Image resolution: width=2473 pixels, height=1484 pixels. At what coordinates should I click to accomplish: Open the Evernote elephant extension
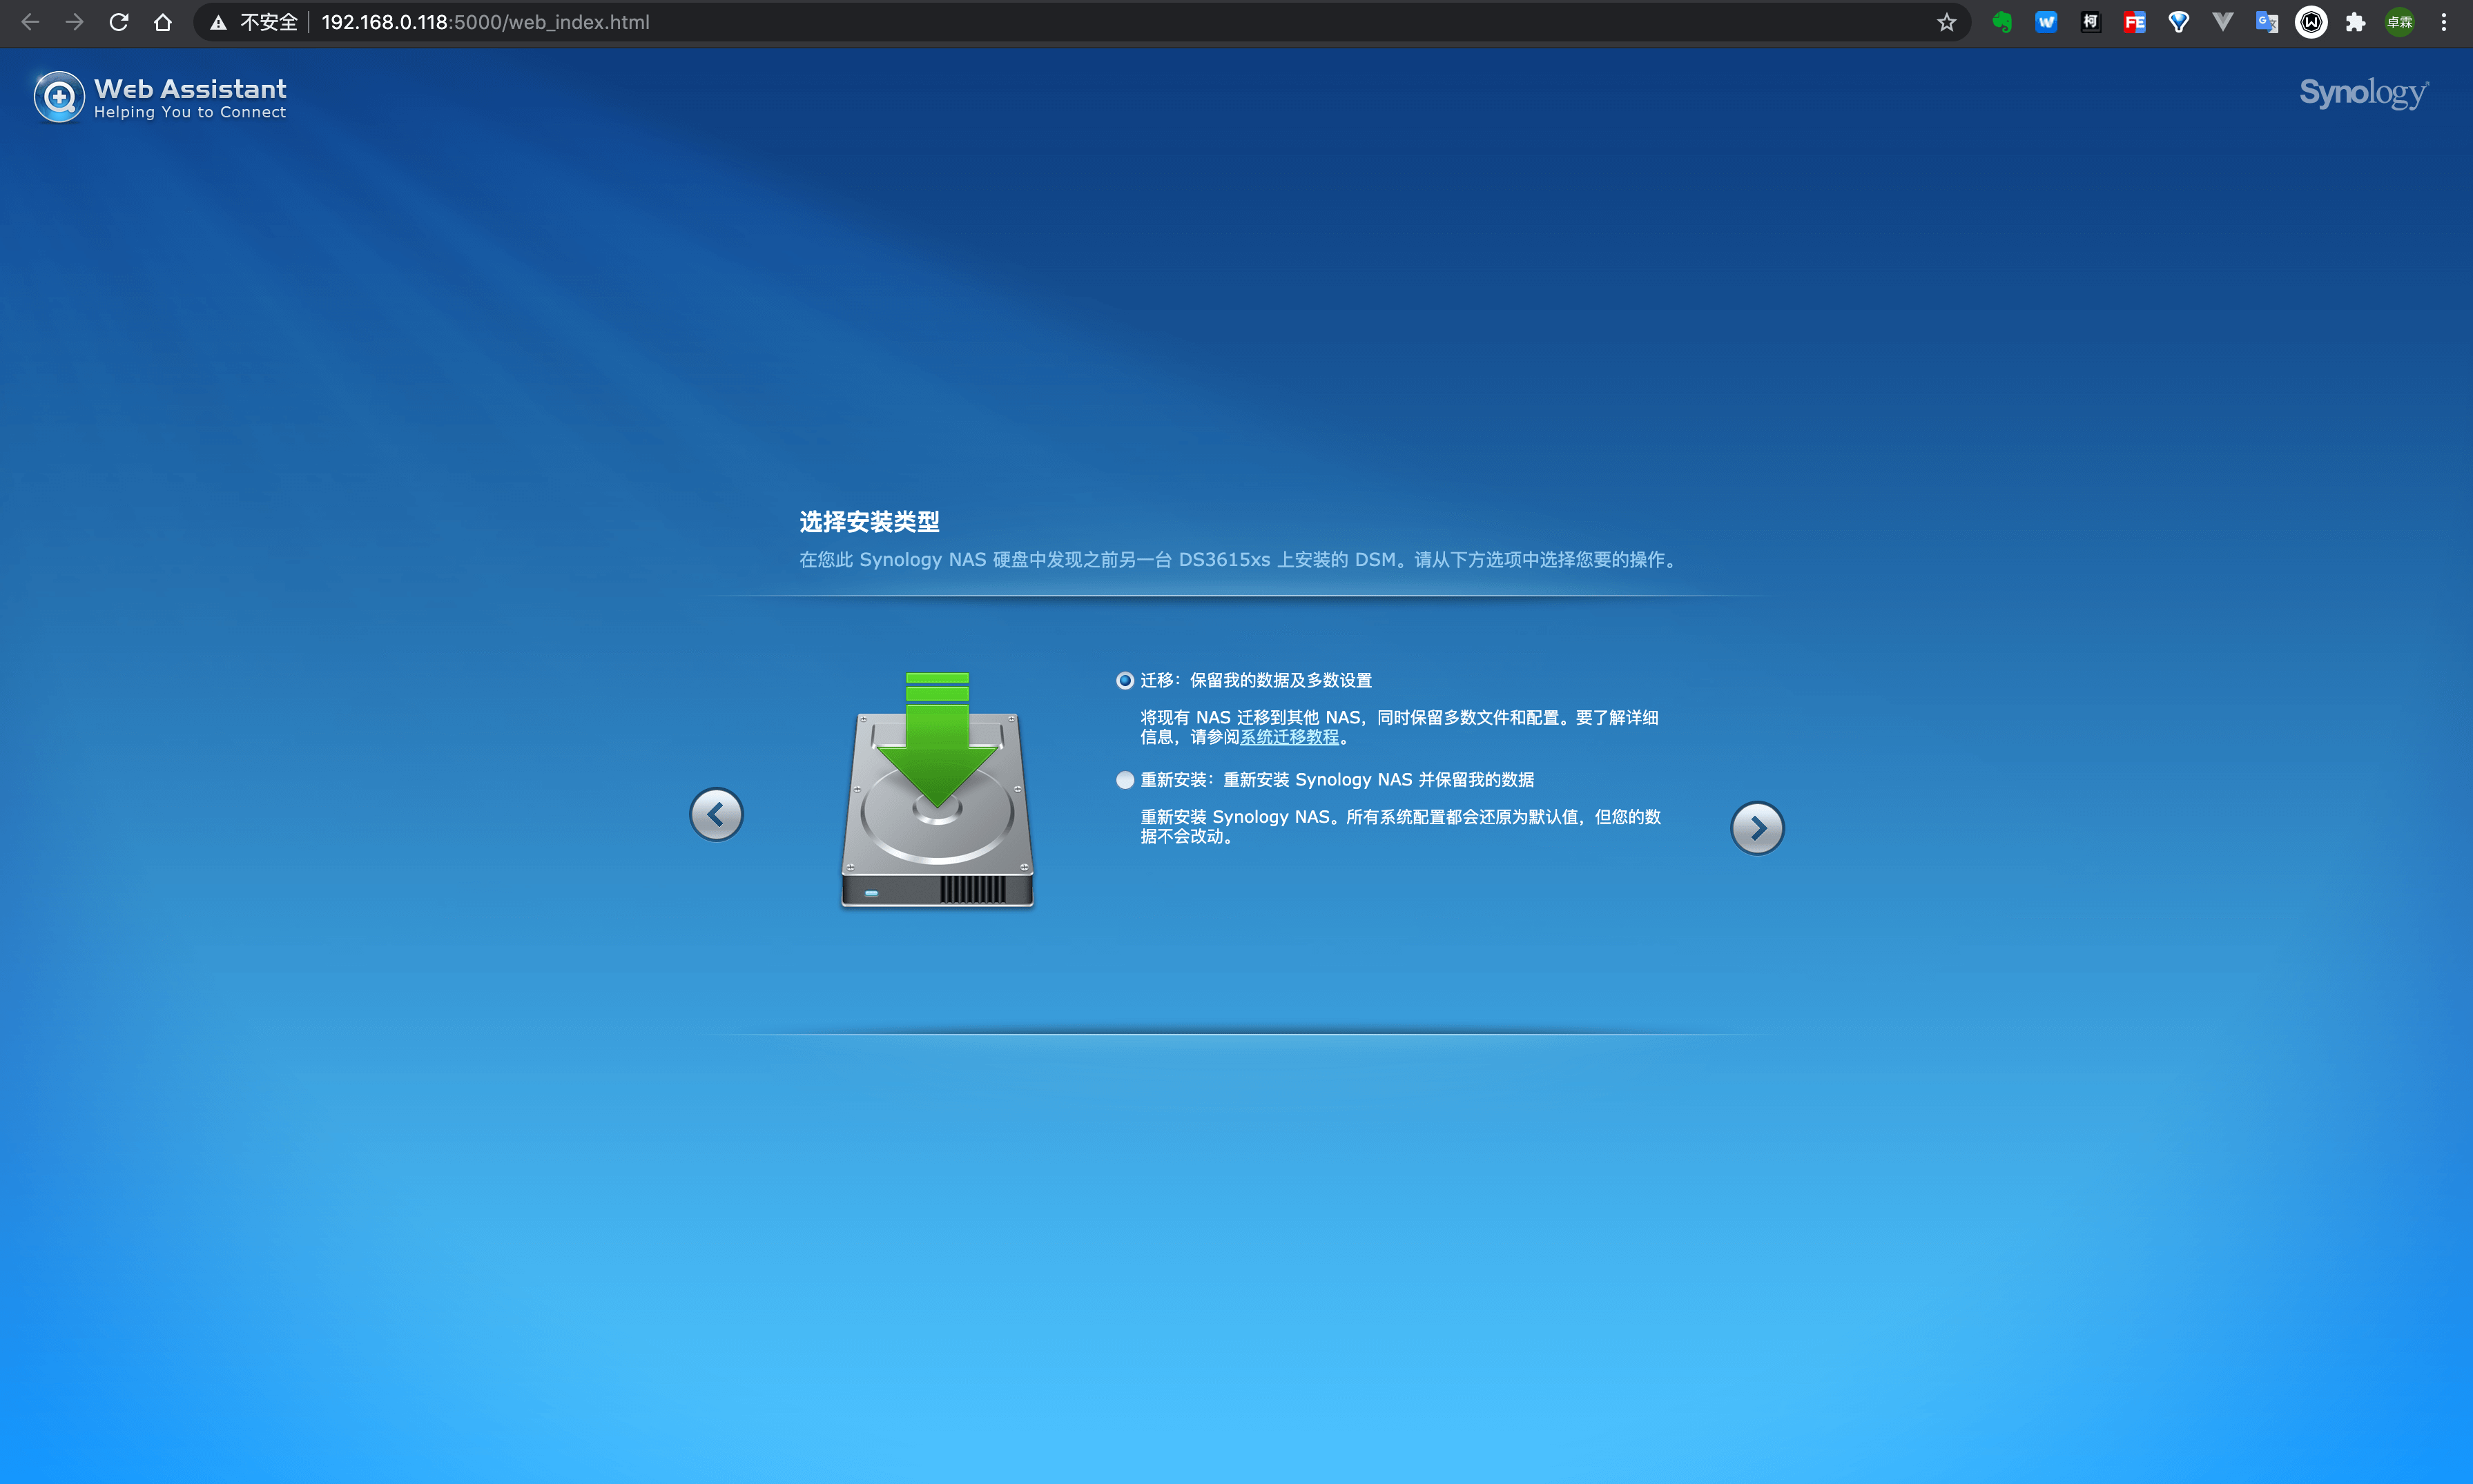coord(2002,22)
